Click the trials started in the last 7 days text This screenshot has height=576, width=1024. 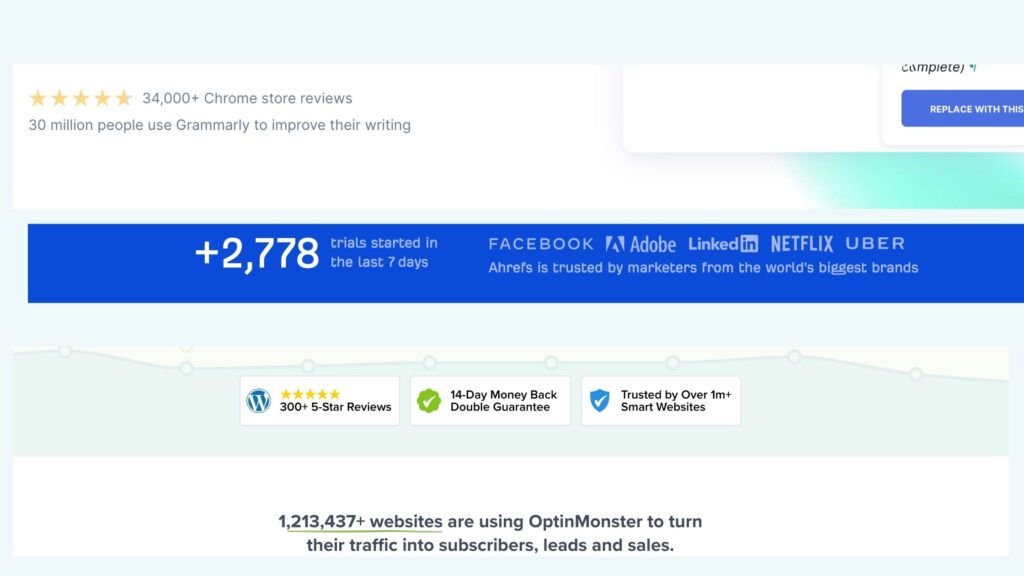click(x=384, y=253)
